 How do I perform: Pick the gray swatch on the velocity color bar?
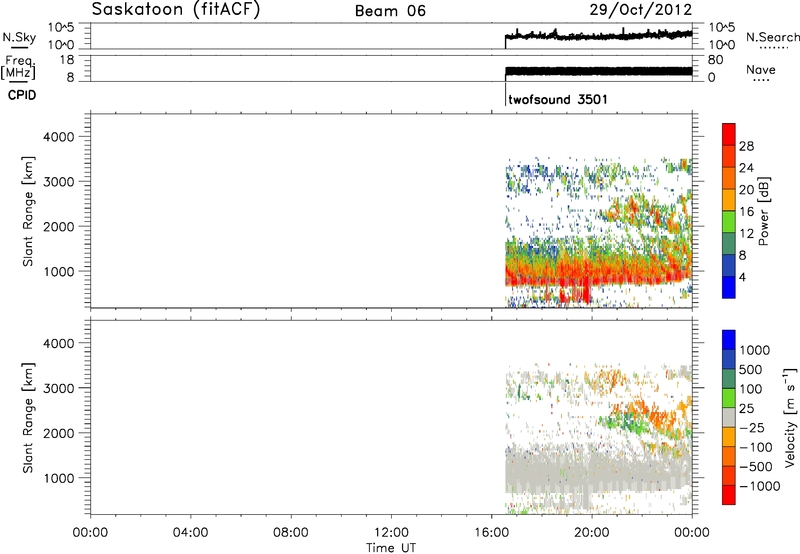(x=729, y=418)
